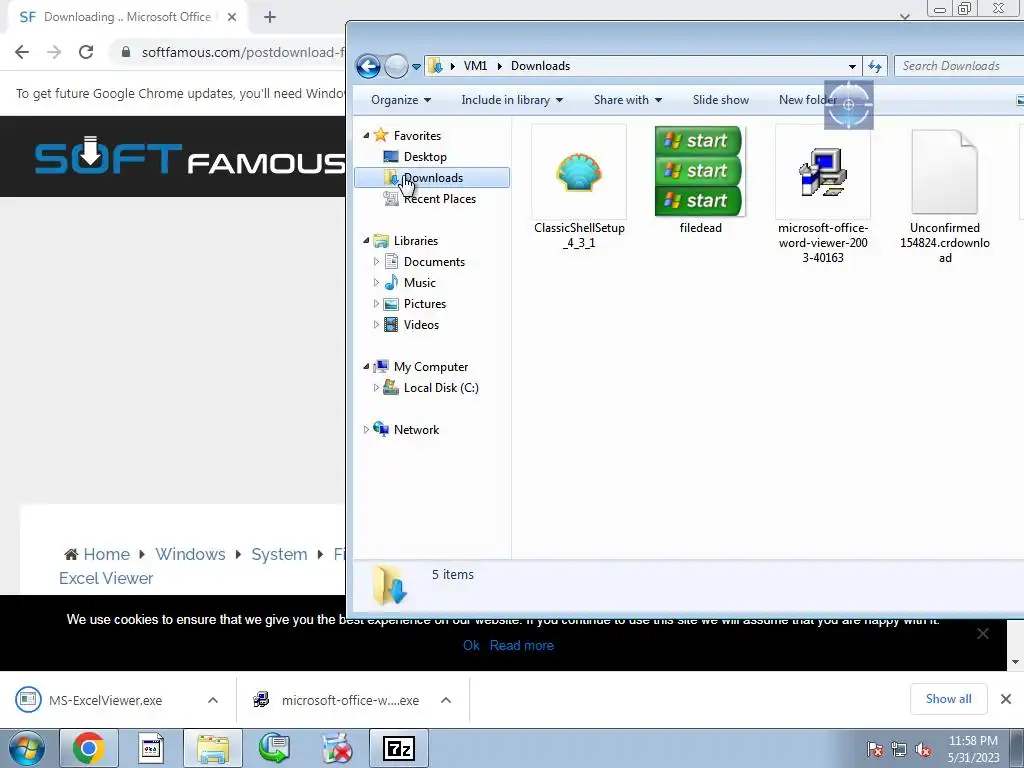Dismiss the cookie banner
This screenshot has width=1024, height=768.
click(982, 633)
